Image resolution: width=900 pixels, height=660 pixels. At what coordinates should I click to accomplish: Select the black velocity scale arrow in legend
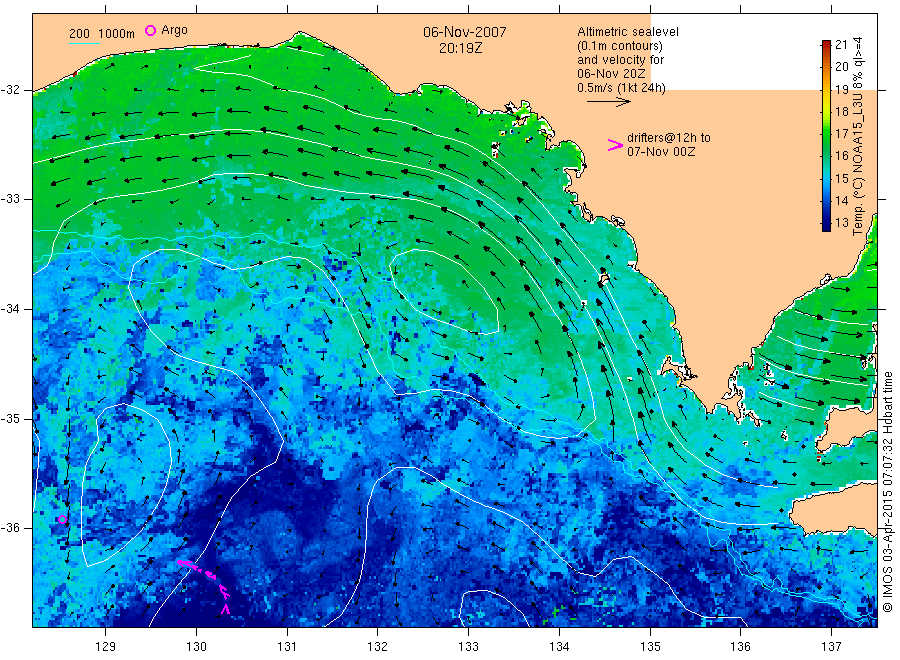608,102
